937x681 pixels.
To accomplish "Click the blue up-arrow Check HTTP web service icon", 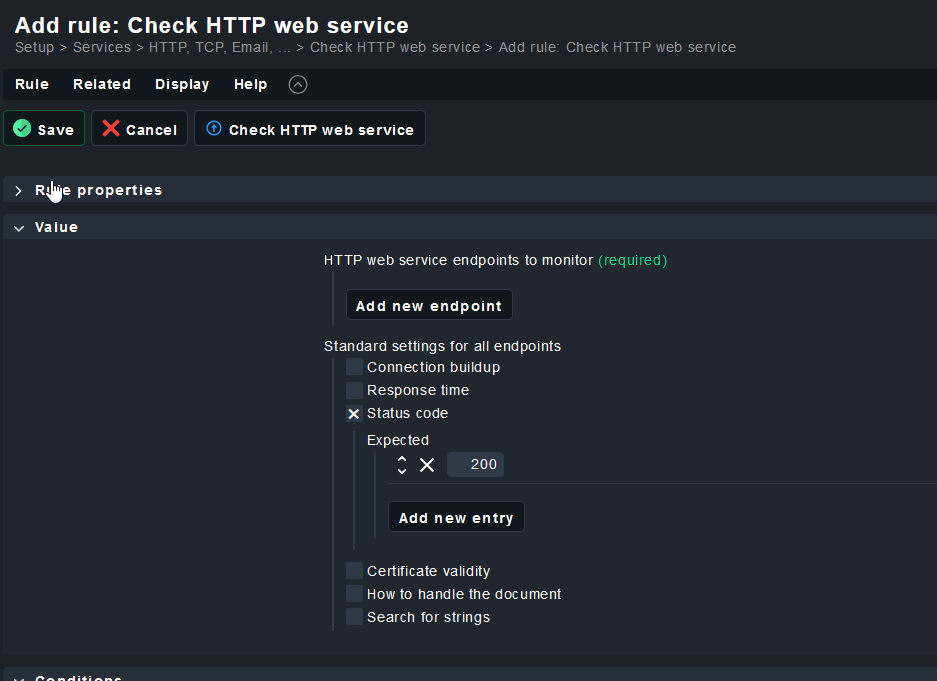I will pyautogui.click(x=213, y=129).
